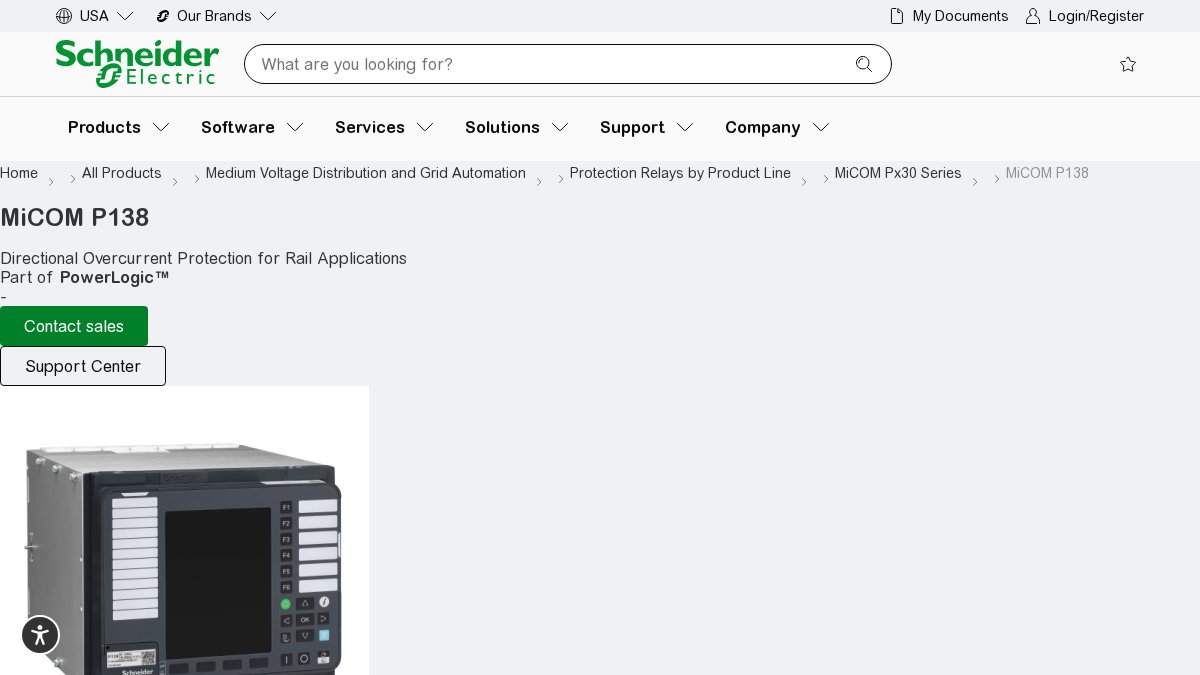
Task: Click the Our Brands link icon
Action: coord(163,16)
